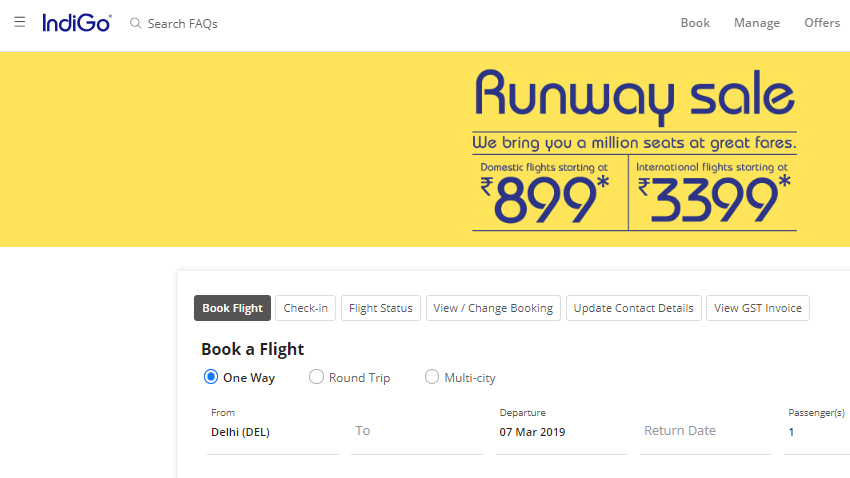This screenshot has height=478, width=850.
Task: Go to the Offers menu
Action: 822,23
